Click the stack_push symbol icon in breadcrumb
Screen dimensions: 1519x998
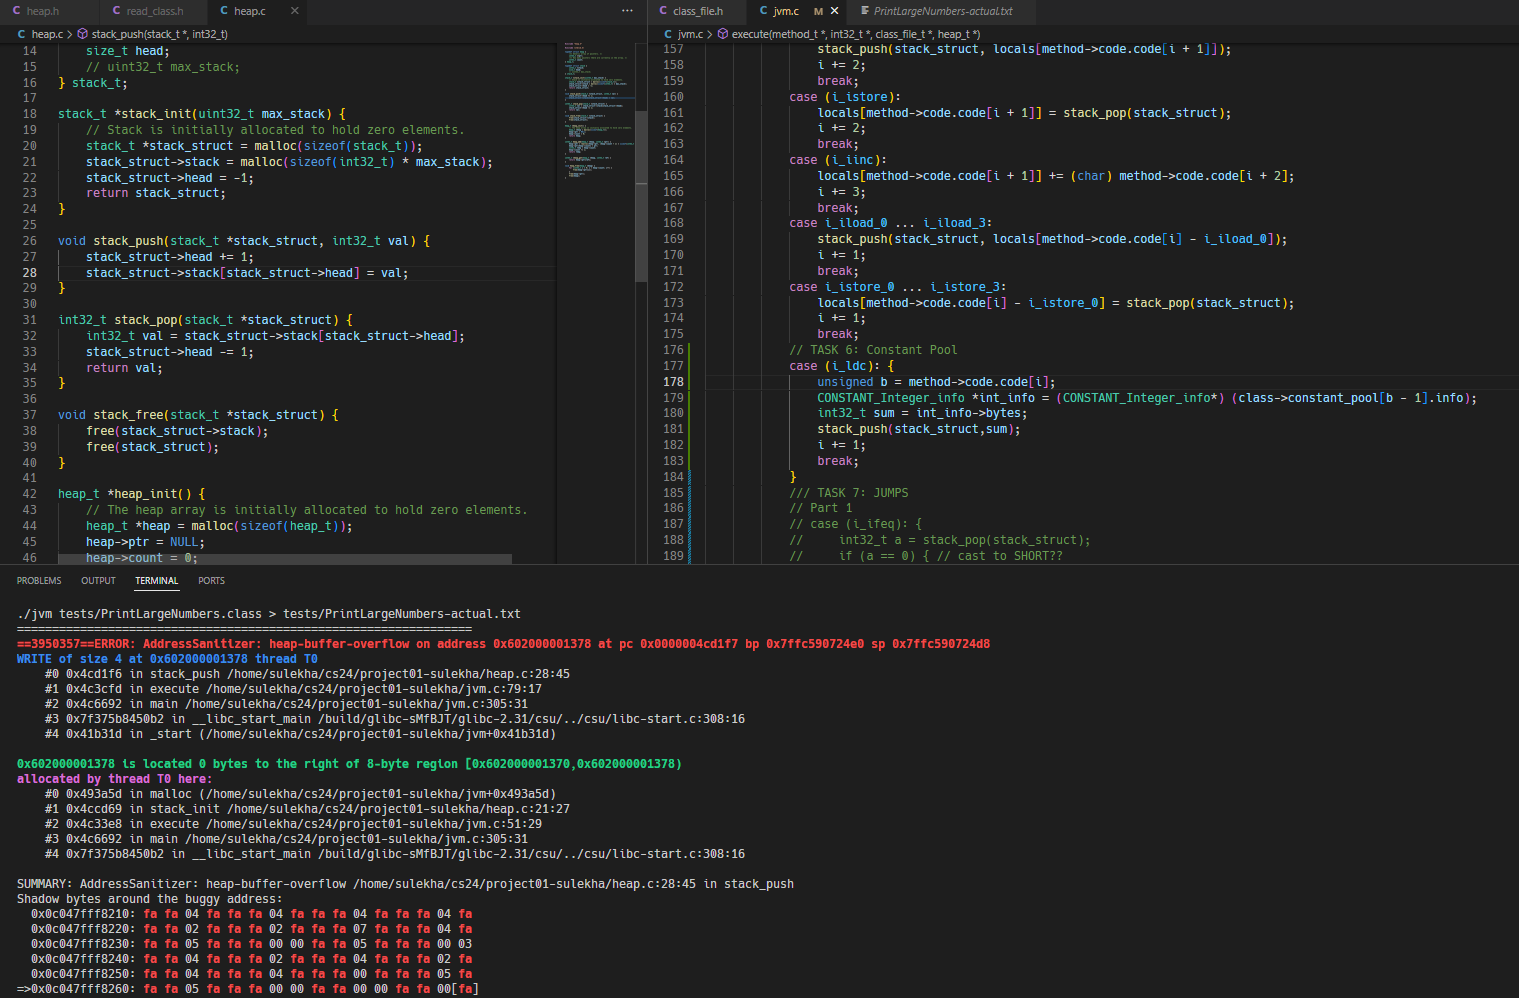(x=83, y=34)
